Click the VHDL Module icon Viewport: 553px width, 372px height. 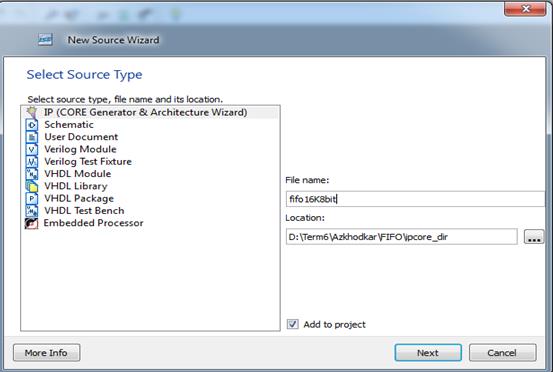(32, 174)
